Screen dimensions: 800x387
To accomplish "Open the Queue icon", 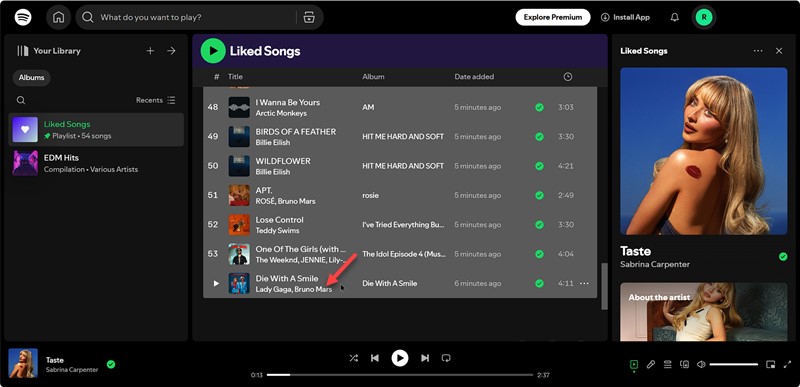I will (x=667, y=365).
